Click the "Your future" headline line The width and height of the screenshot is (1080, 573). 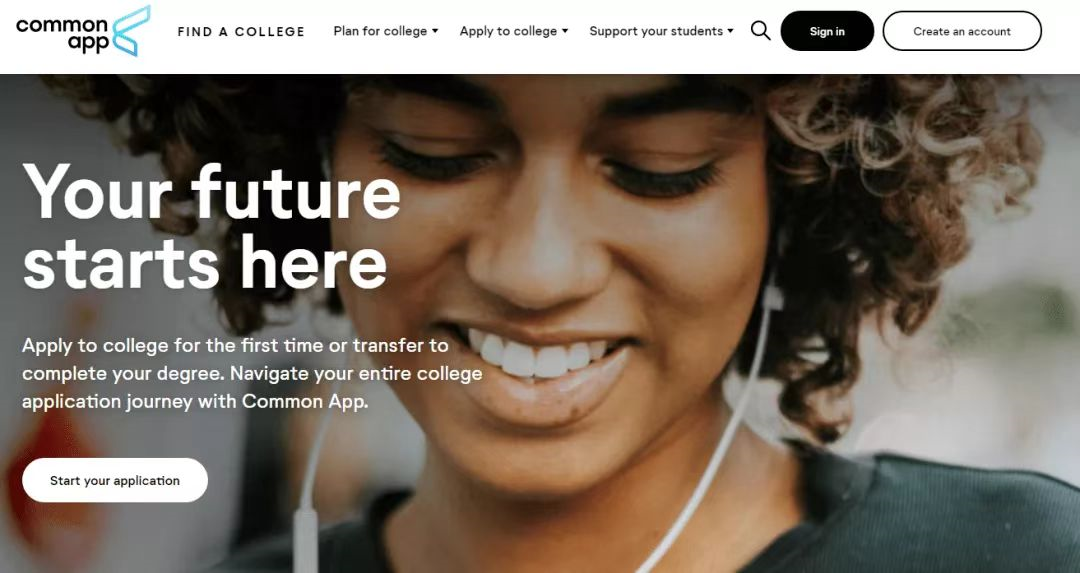(x=211, y=192)
